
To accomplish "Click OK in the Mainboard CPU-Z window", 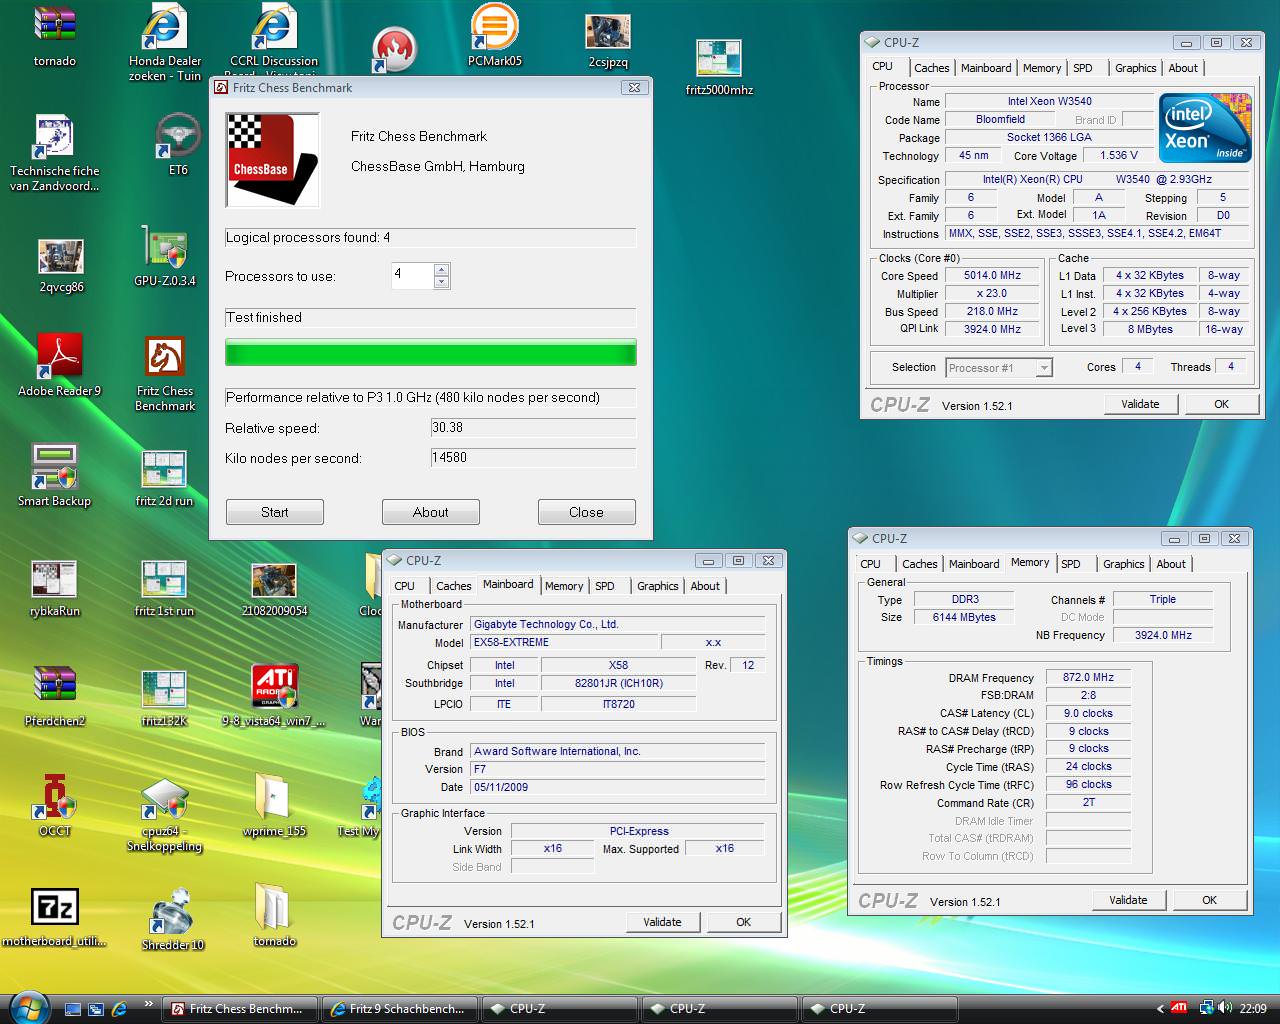I will (x=743, y=922).
